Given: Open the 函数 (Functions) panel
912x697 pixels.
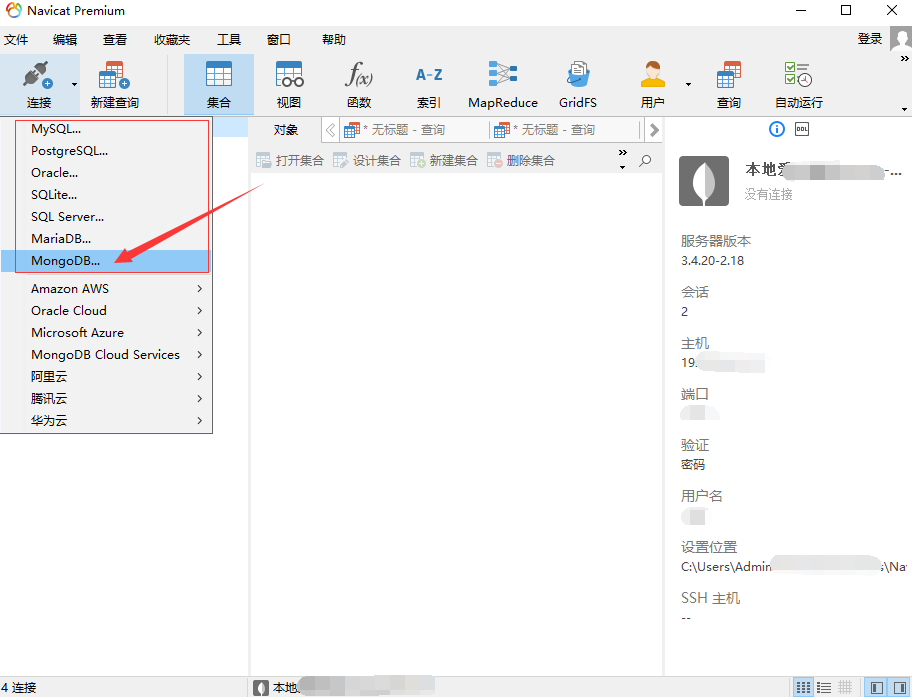Looking at the screenshot, I should tap(358, 84).
